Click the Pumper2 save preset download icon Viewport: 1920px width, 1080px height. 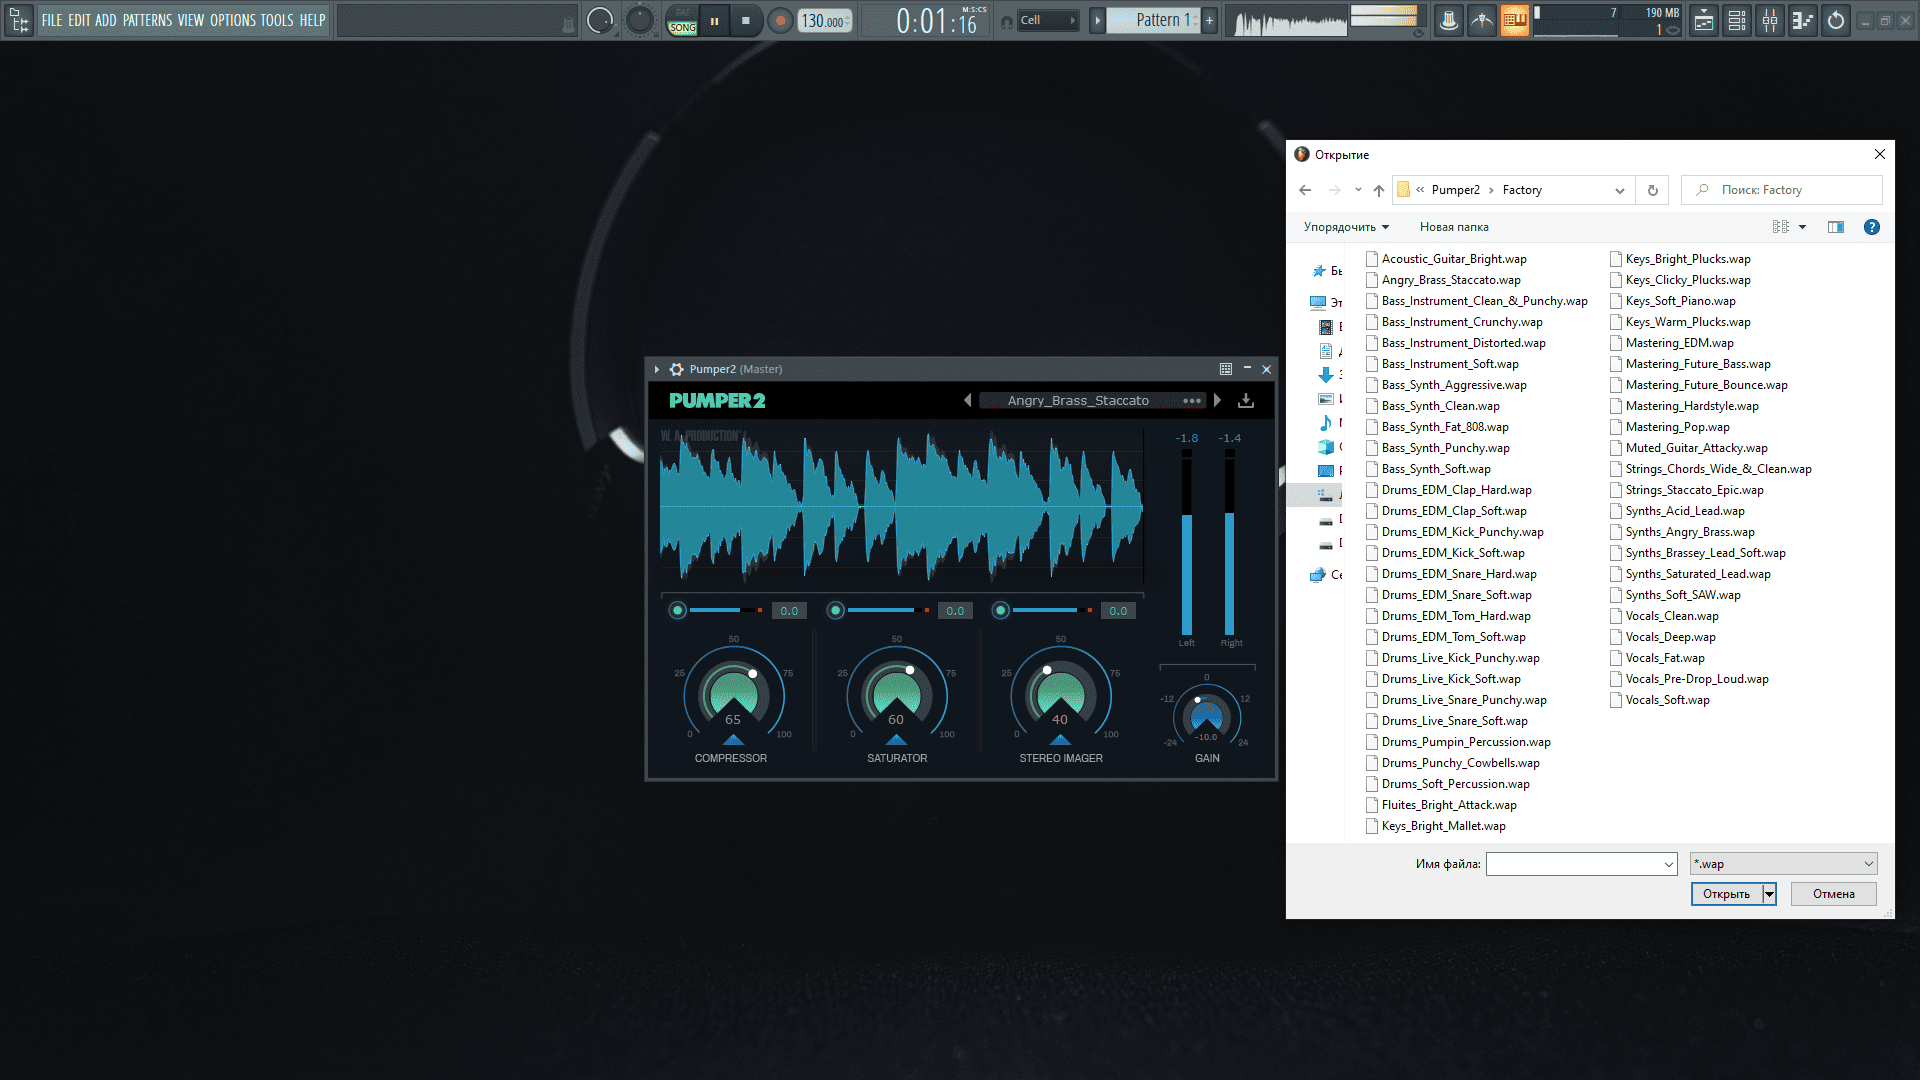(1246, 401)
